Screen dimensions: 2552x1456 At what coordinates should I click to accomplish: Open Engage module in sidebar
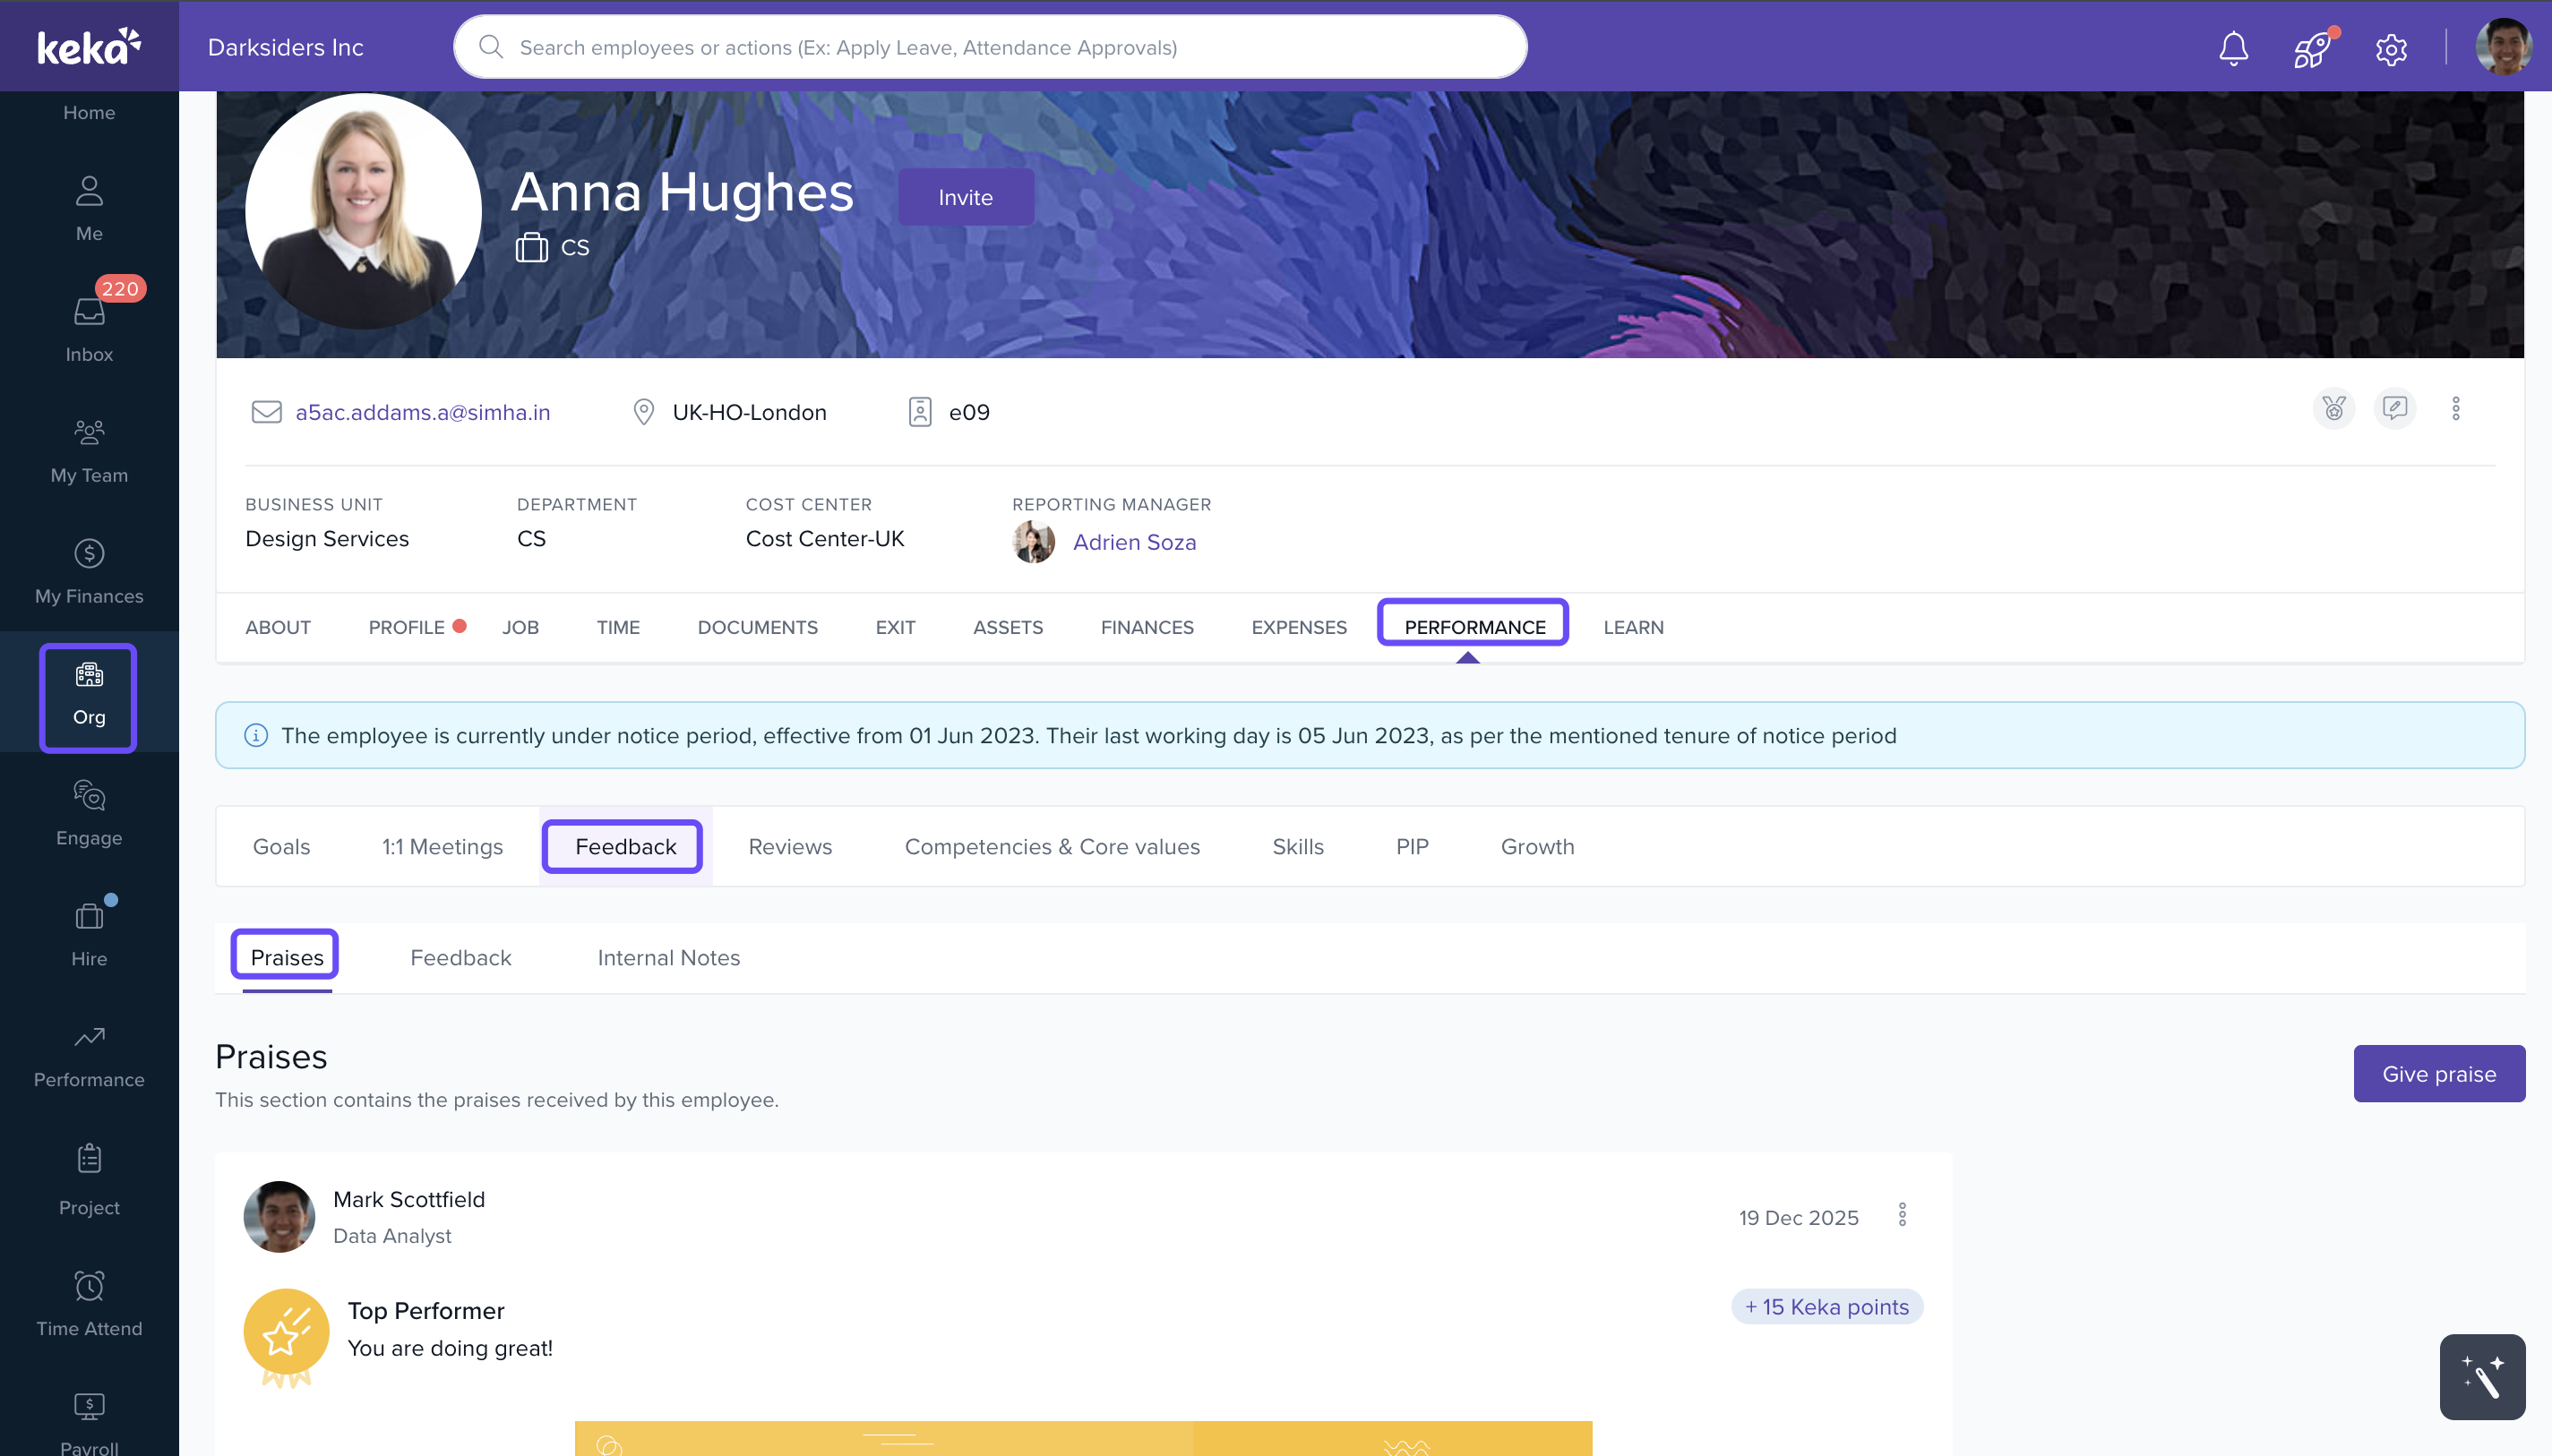(x=89, y=813)
